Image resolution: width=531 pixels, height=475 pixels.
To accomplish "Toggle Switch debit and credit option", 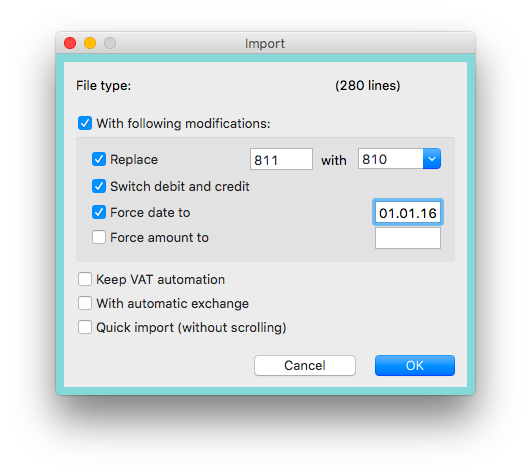I will (99, 186).
